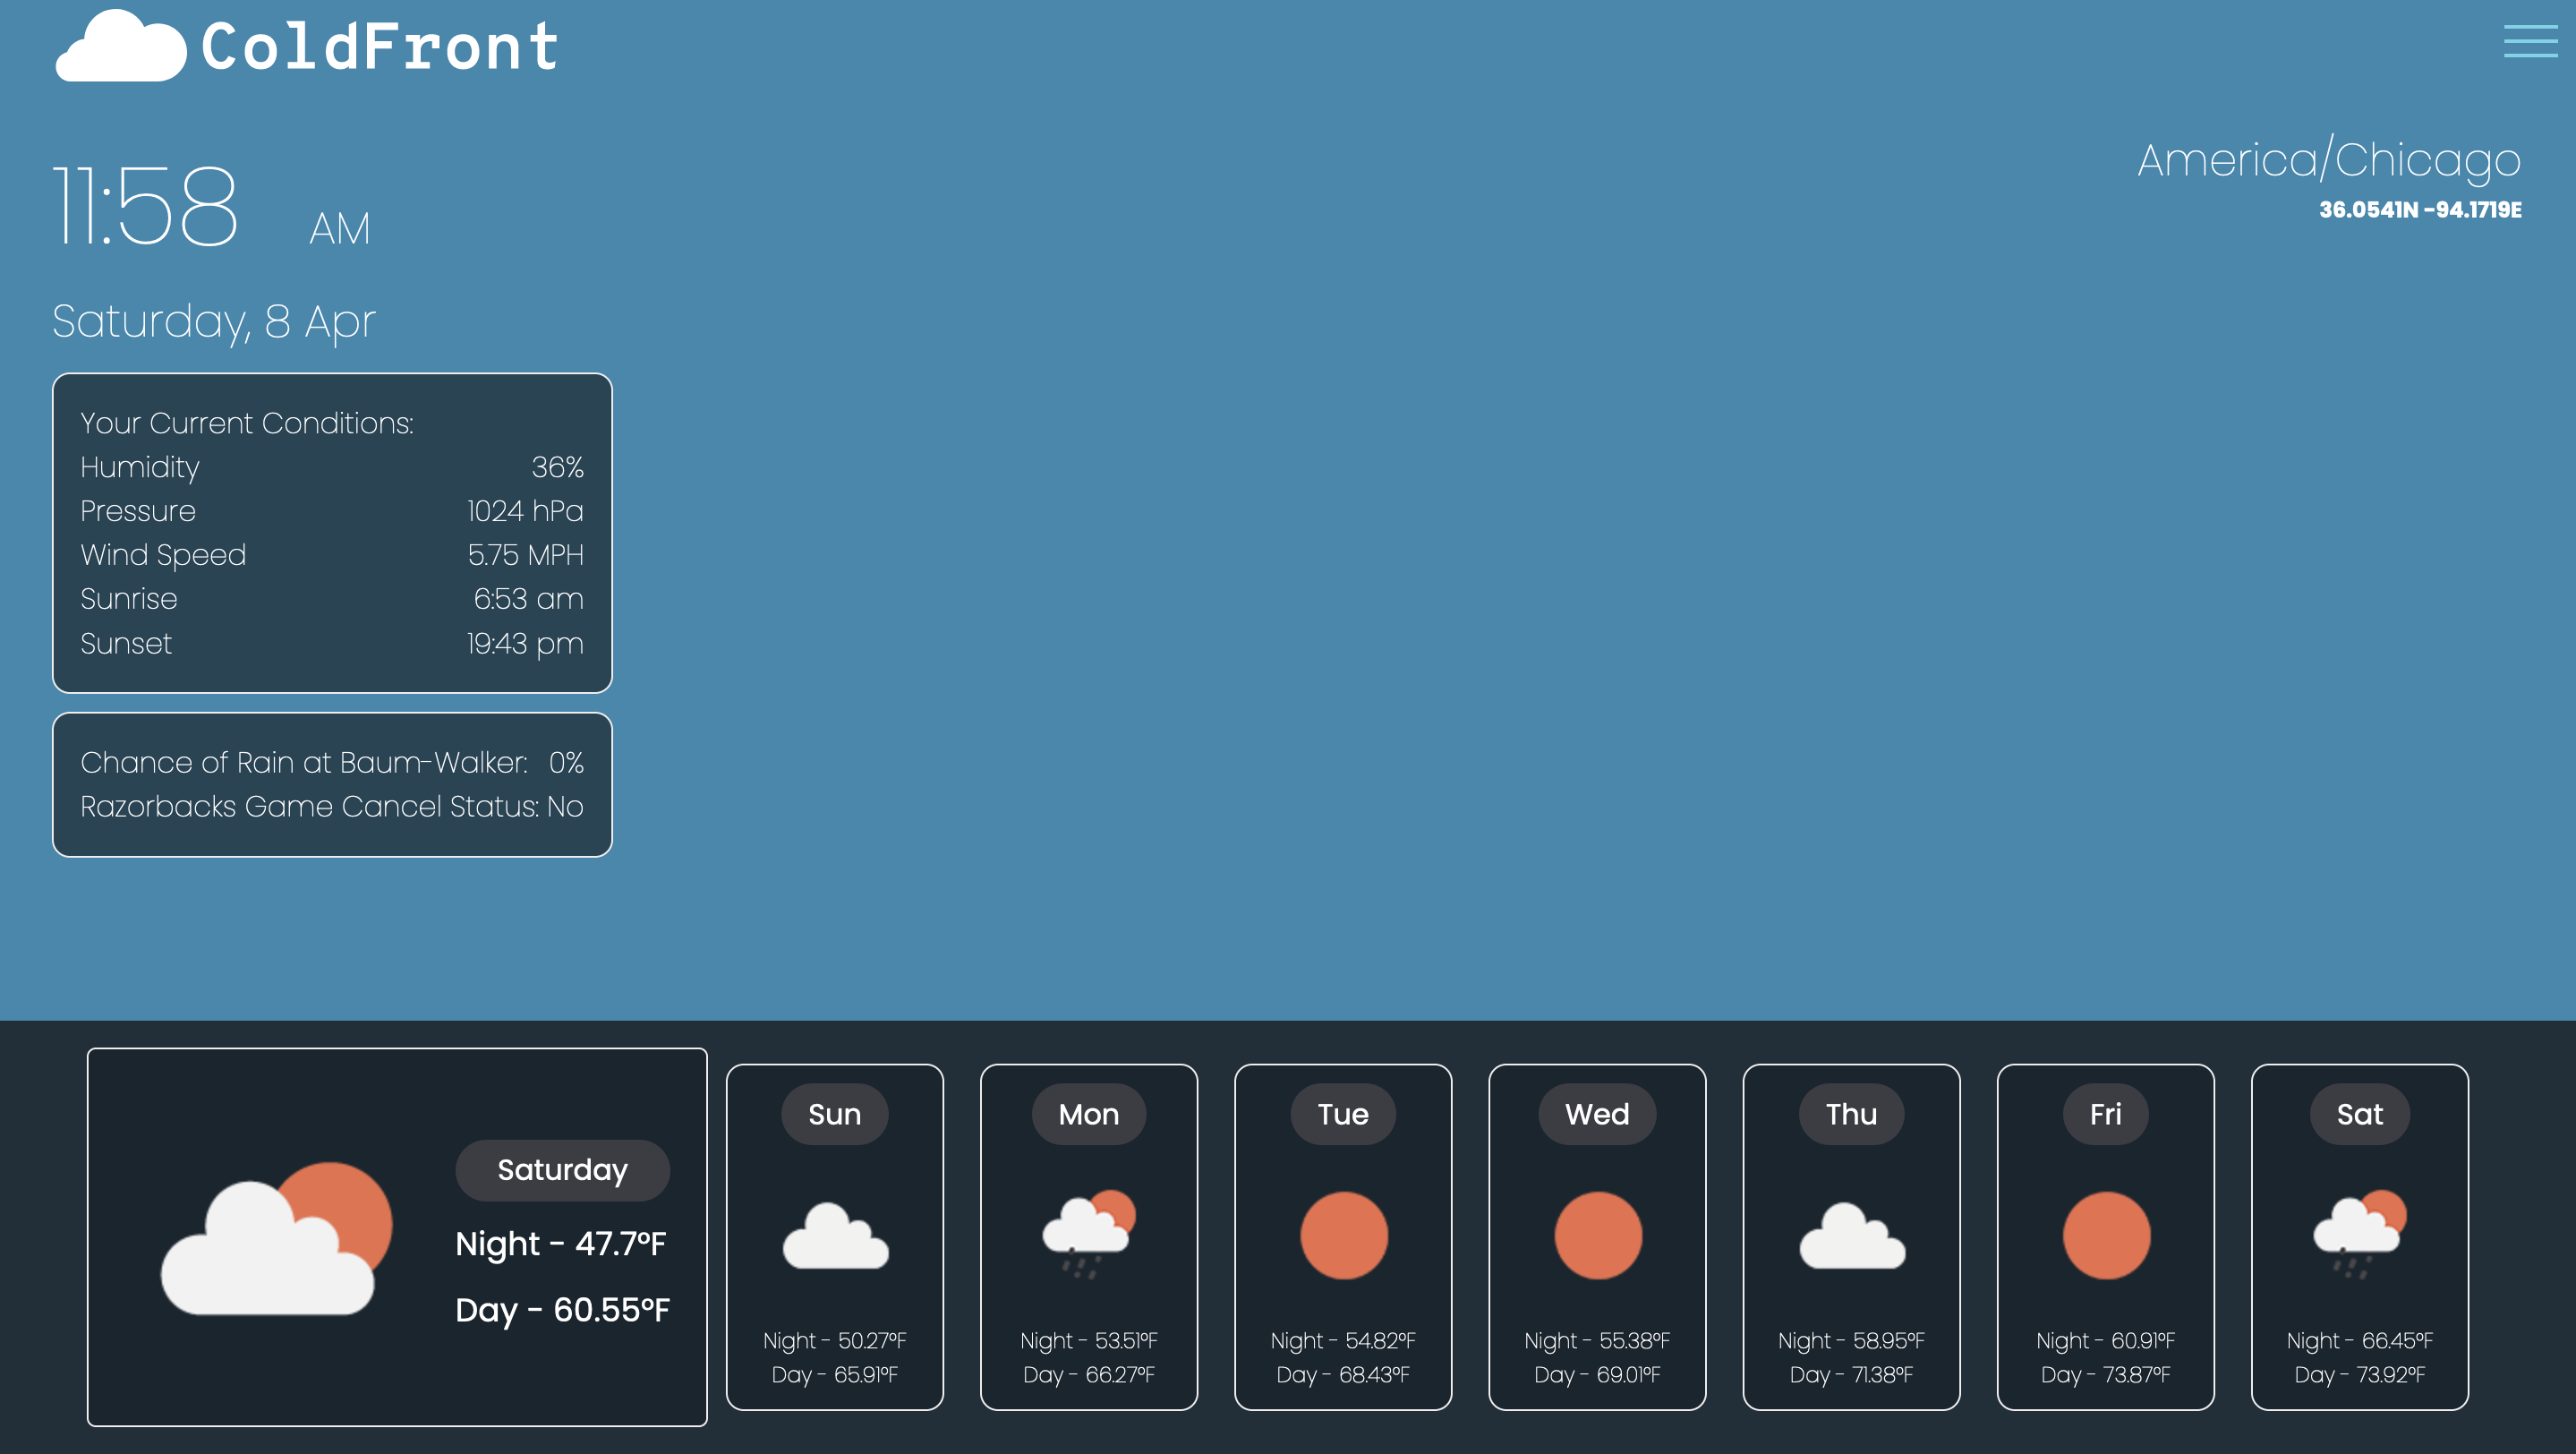Click Monday Day - 66.27°F text

[x=1089, y=1374]
